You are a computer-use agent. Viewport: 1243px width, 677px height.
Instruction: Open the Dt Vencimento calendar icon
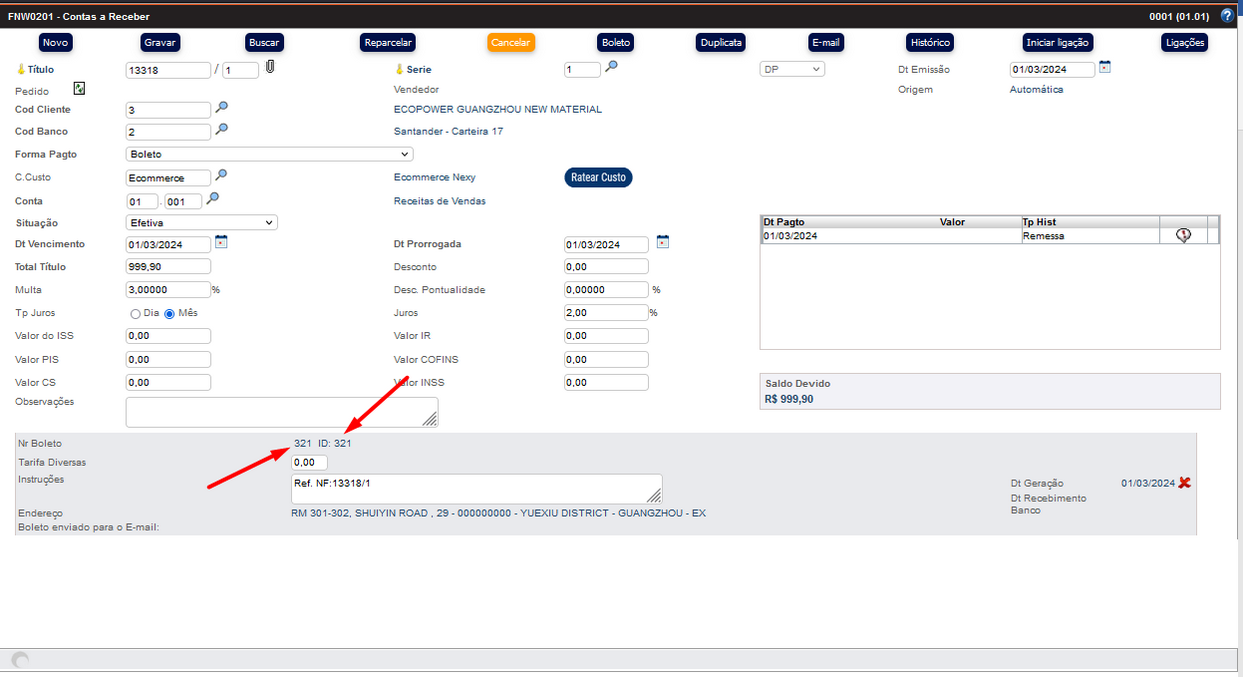tap(222, 243)
